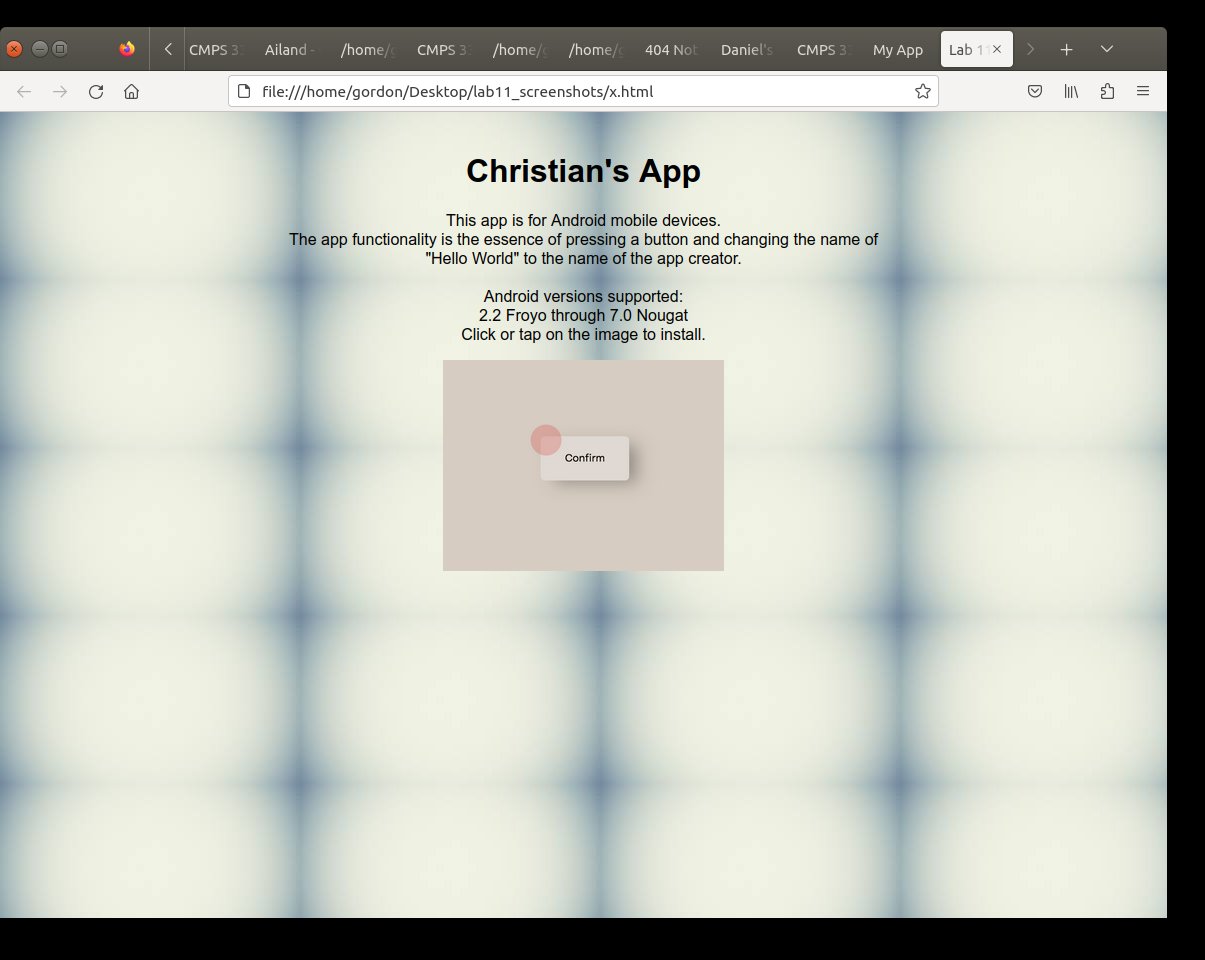Bookmark this page with the star icon
Viewport: 1205px width, 960px height.
click(922, 92)
